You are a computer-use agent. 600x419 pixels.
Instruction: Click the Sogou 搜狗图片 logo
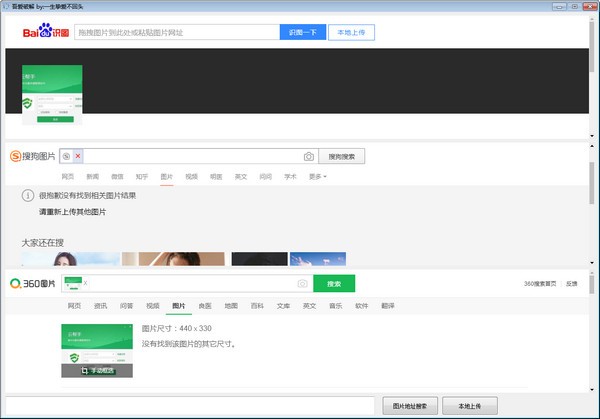click(x=33, y=156)
